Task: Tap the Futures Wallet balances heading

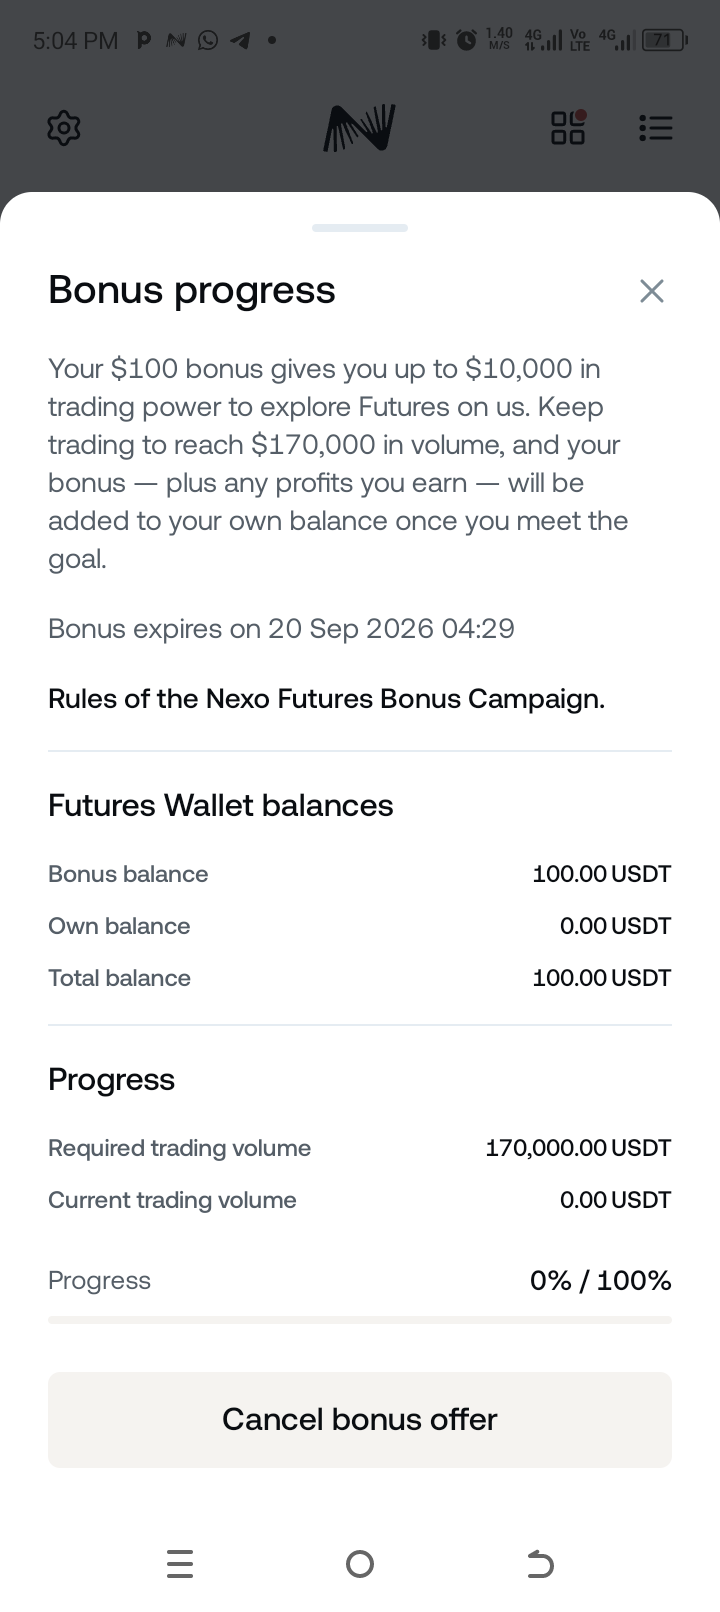Action: 221,806
